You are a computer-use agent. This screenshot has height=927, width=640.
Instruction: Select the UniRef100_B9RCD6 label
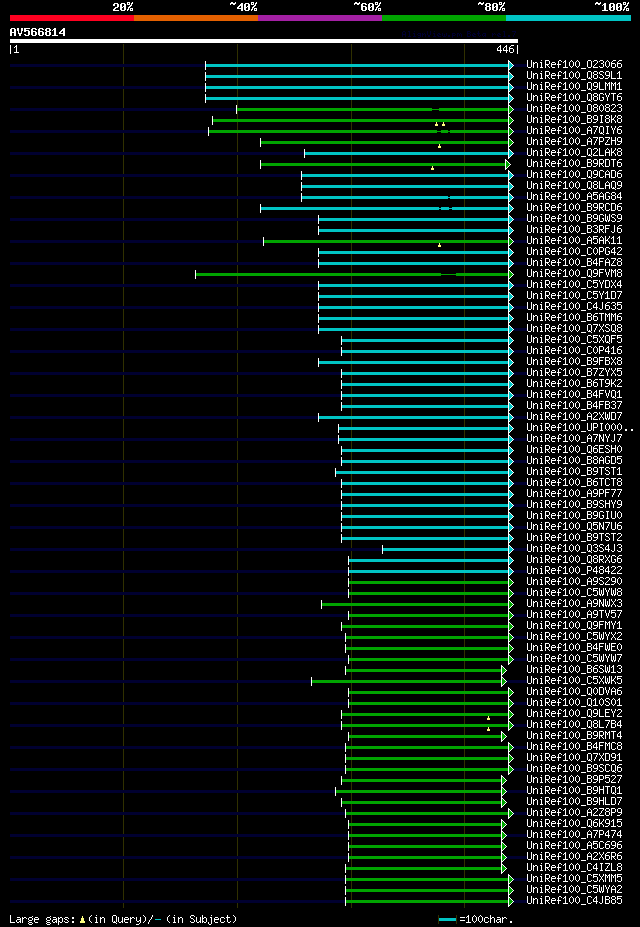574,208
